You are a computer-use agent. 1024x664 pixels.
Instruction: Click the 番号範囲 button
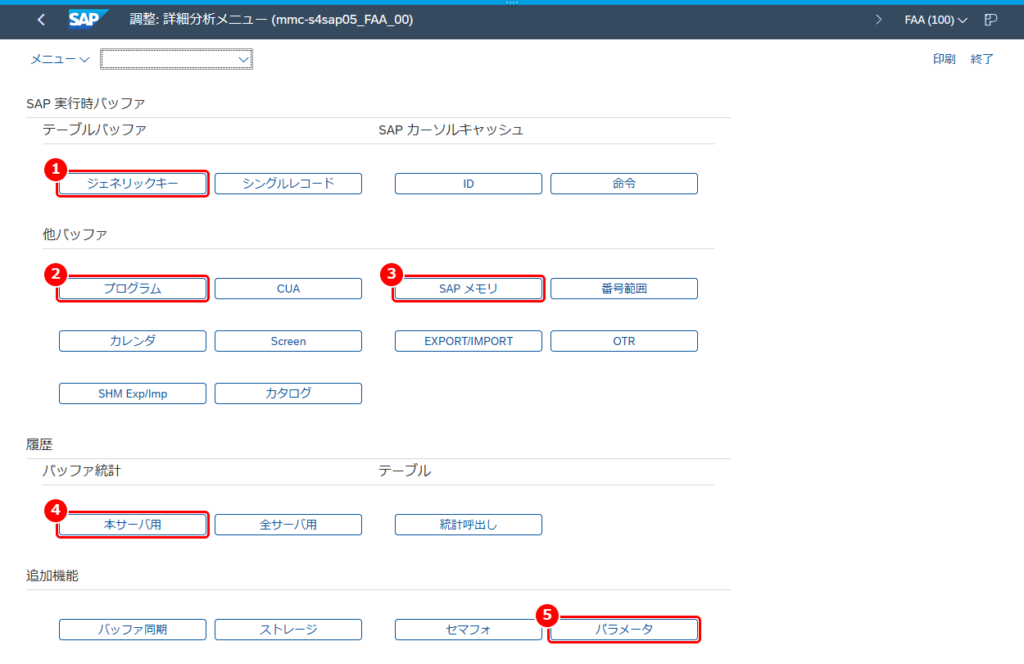click(x=624, y=289)
